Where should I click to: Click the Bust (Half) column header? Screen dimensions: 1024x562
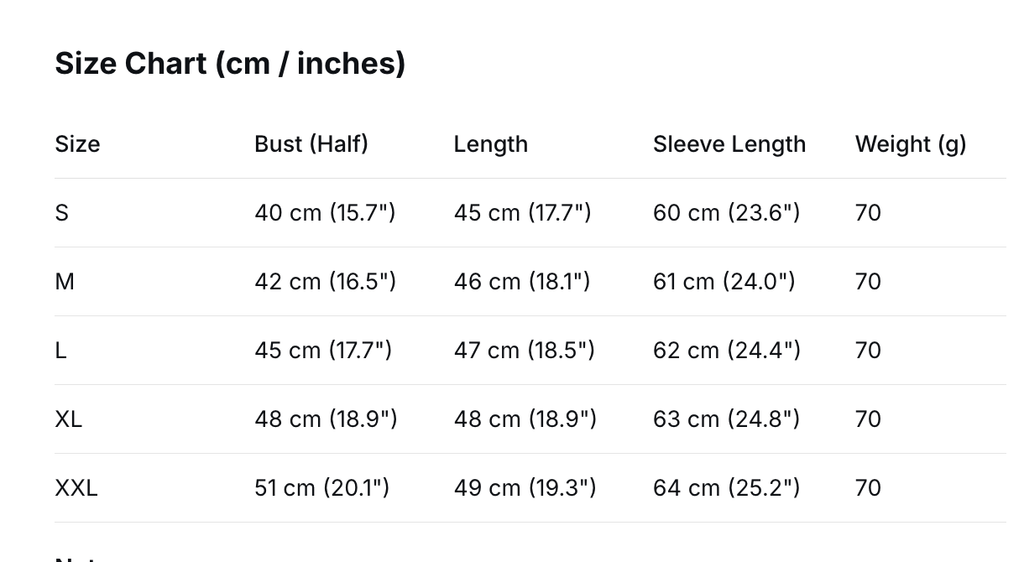pos(311,144)
